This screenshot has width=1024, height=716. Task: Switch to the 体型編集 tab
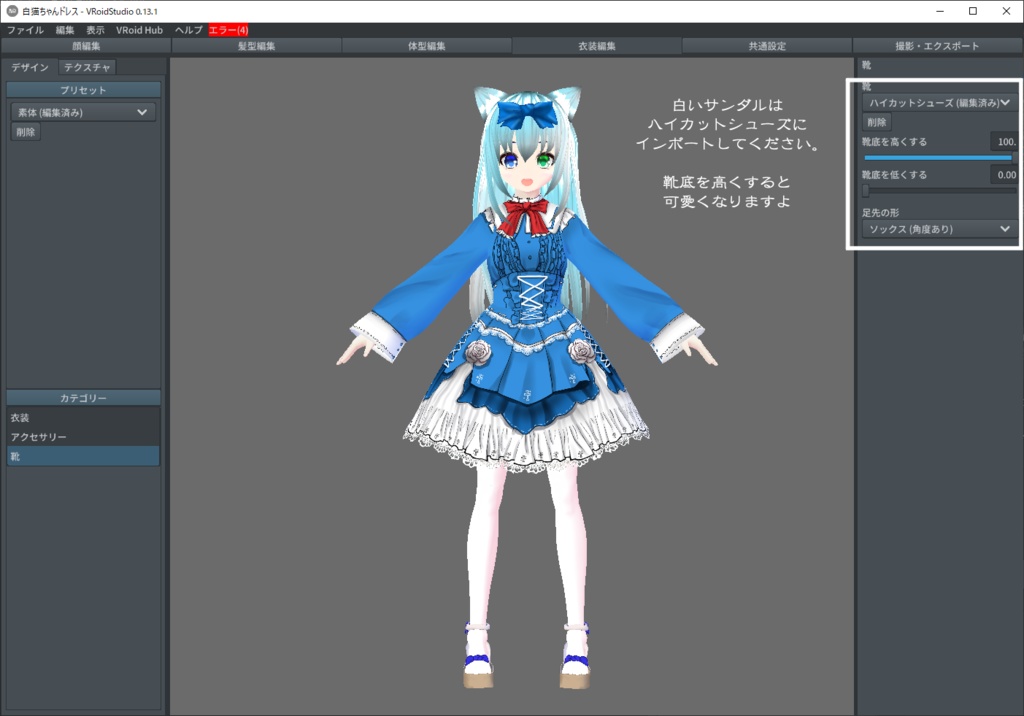425,46
